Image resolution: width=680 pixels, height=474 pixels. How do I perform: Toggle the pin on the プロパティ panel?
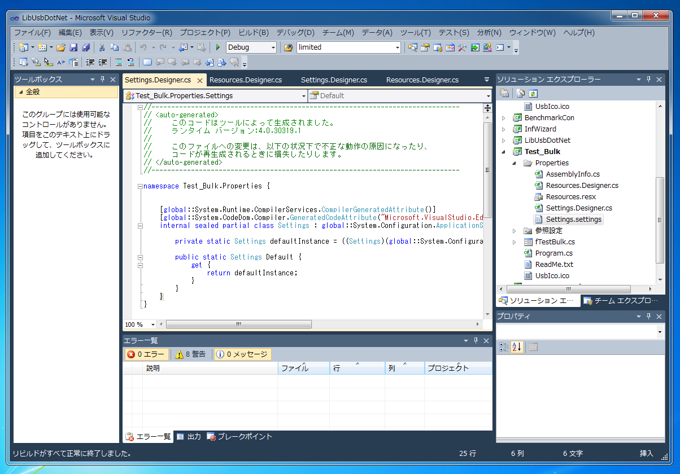(x=648, y=316)
